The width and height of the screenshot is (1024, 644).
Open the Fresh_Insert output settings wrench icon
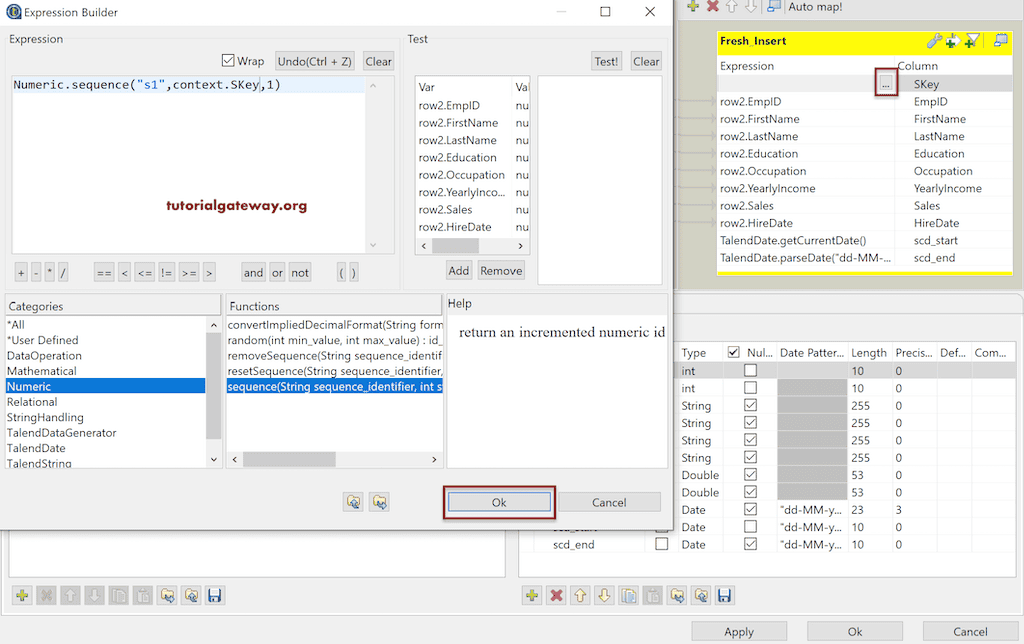tap(936, 41)
